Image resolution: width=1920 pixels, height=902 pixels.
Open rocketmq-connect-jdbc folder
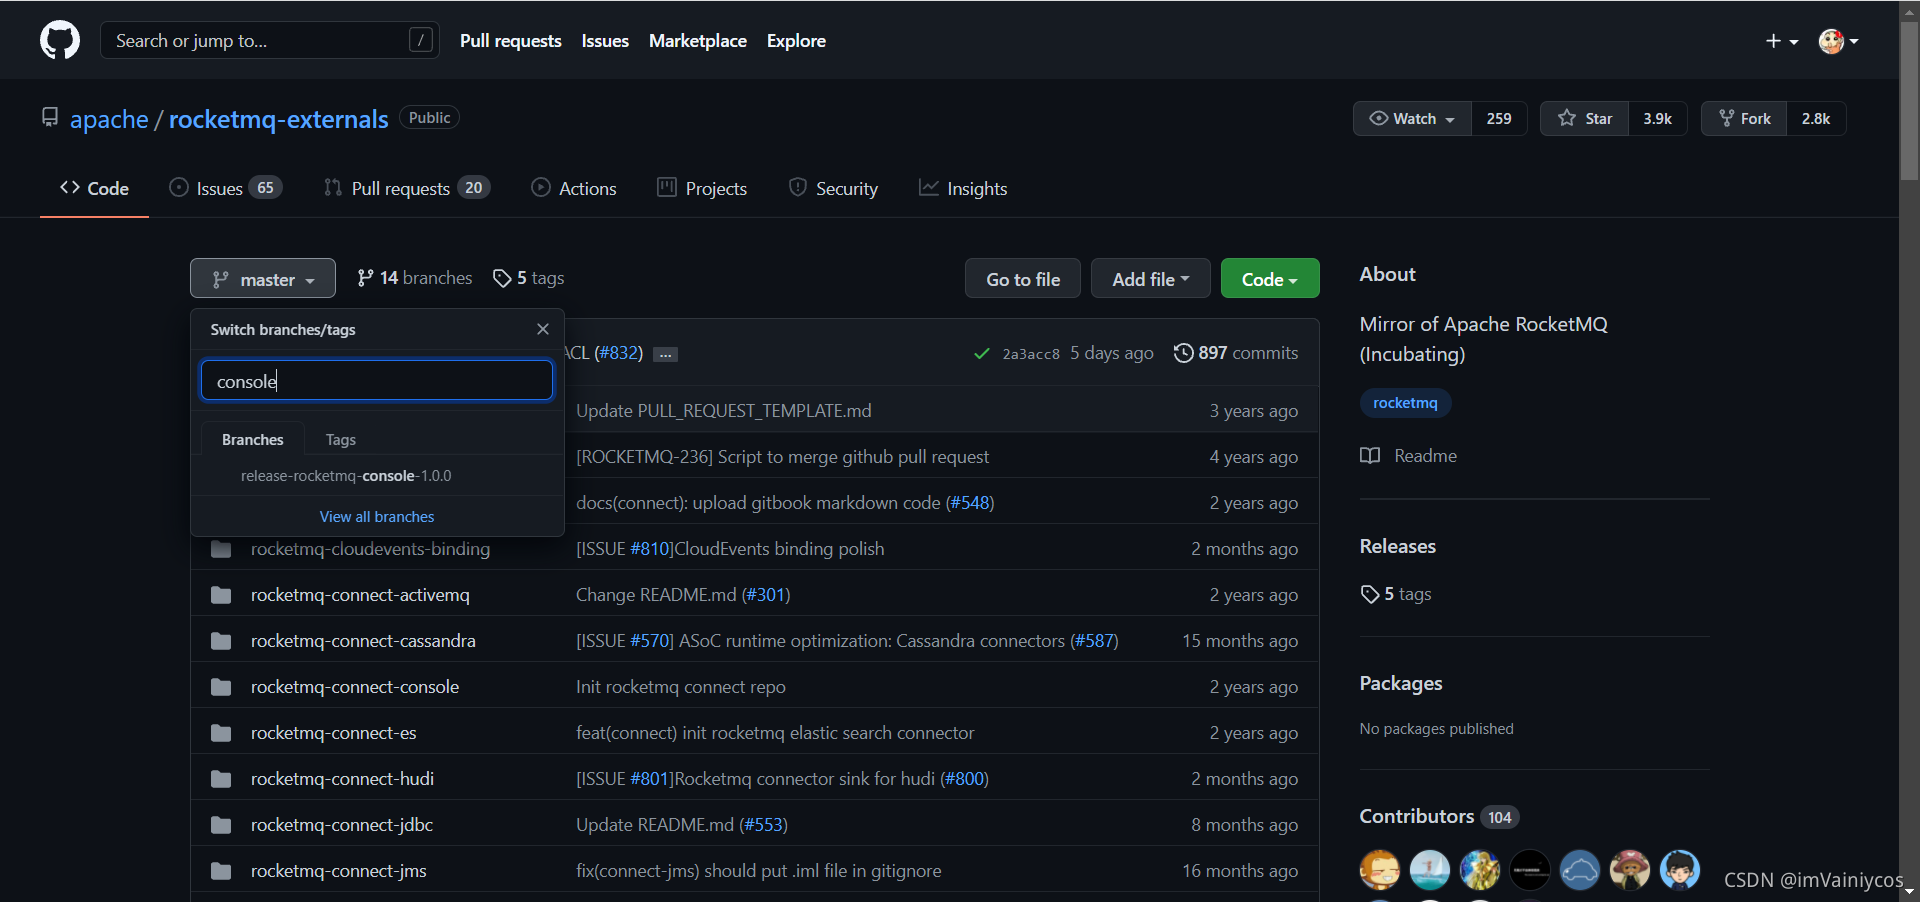pos(342,825)
